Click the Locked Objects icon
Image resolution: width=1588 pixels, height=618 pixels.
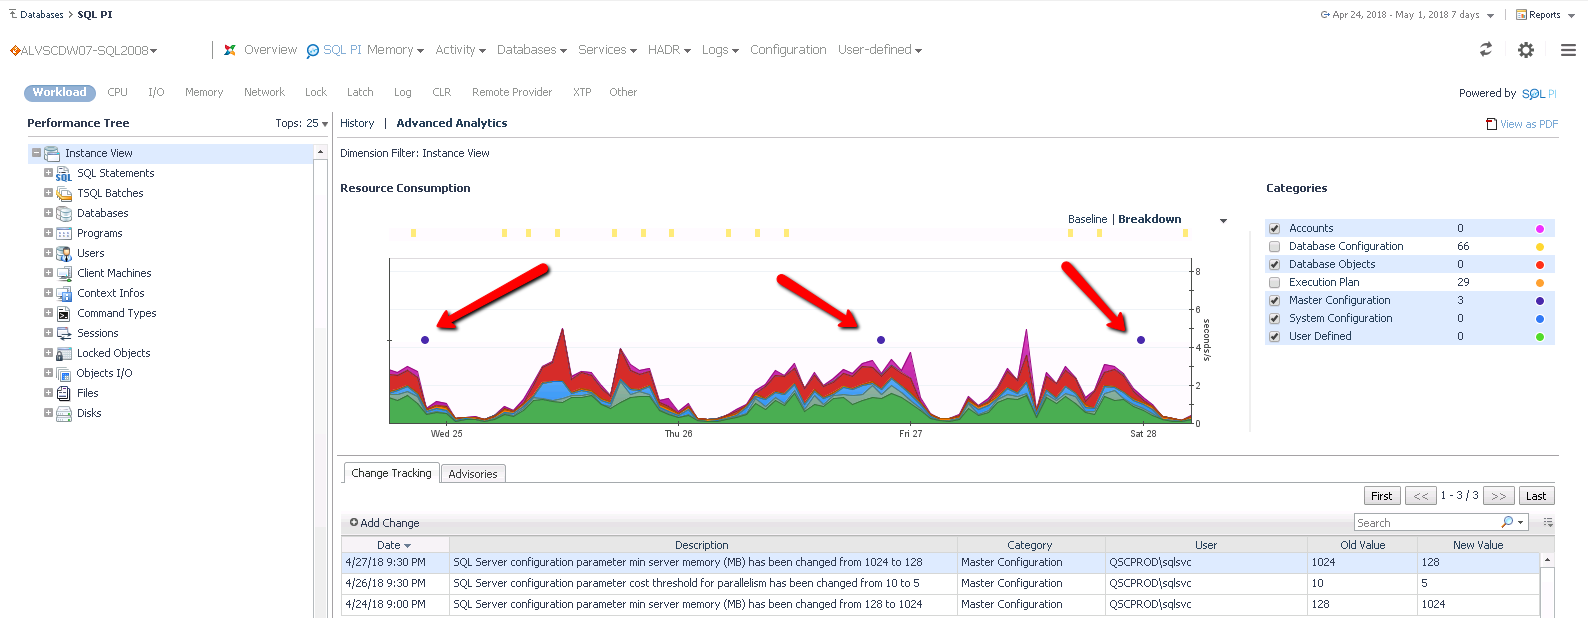point(64,354)
